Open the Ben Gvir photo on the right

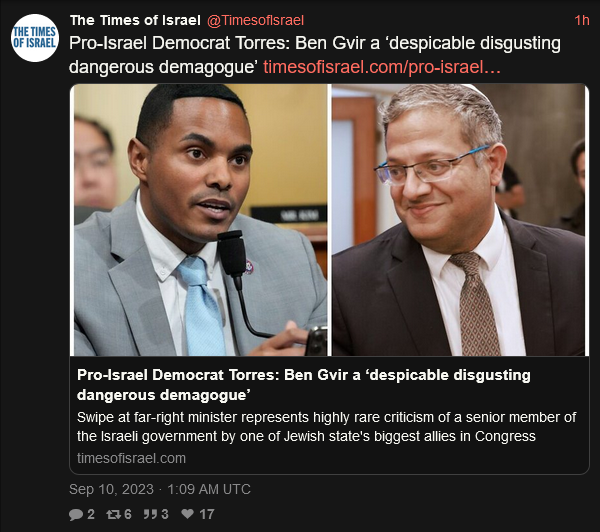[458, 220]
